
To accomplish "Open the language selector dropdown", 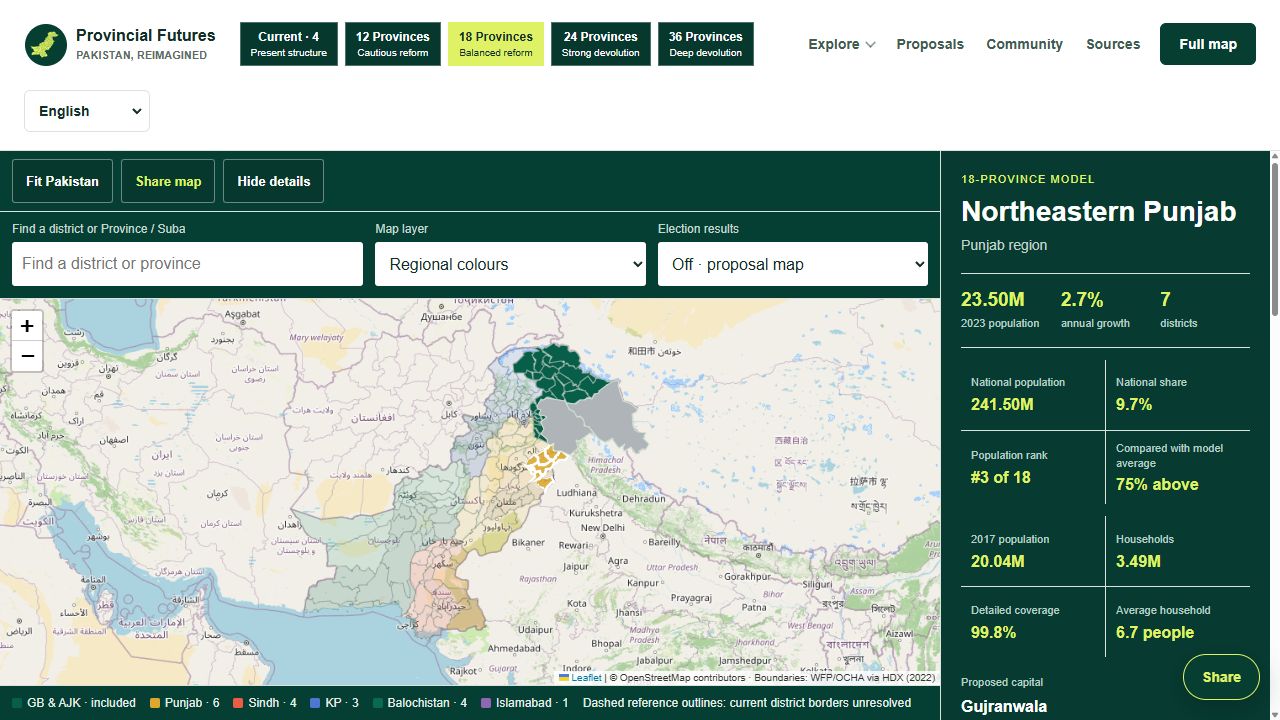I will click(87, 111).
